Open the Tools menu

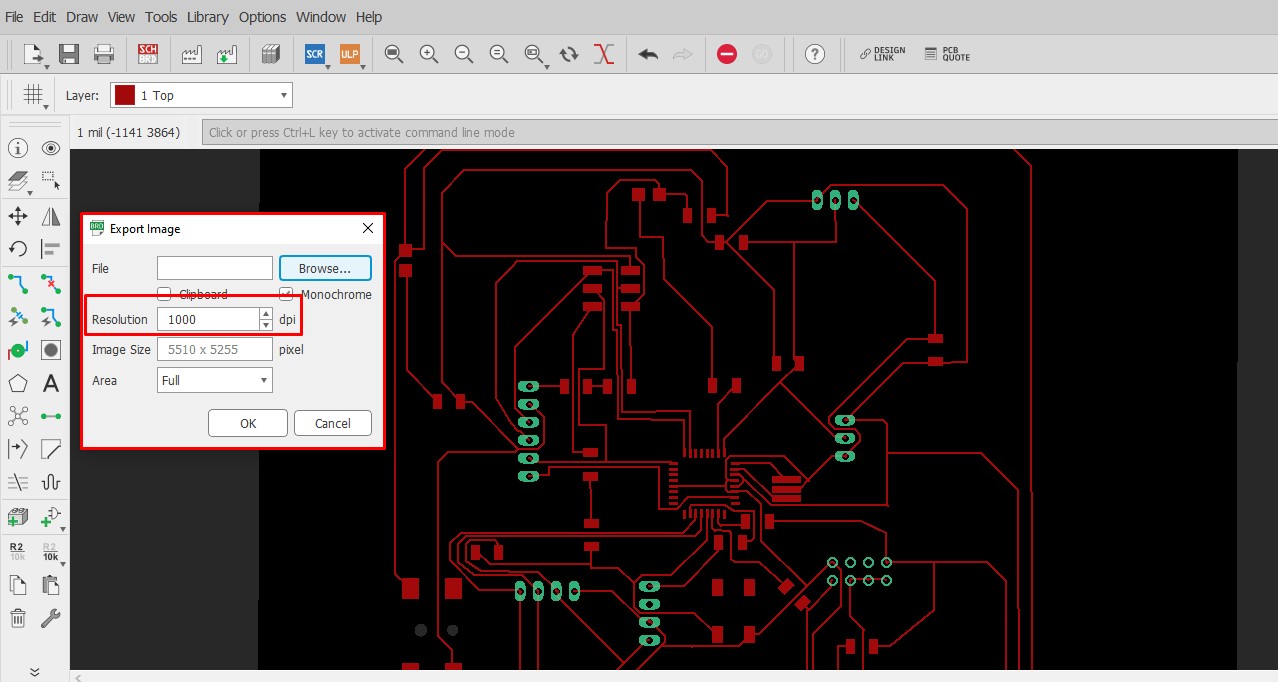click(x=161, y=17)
